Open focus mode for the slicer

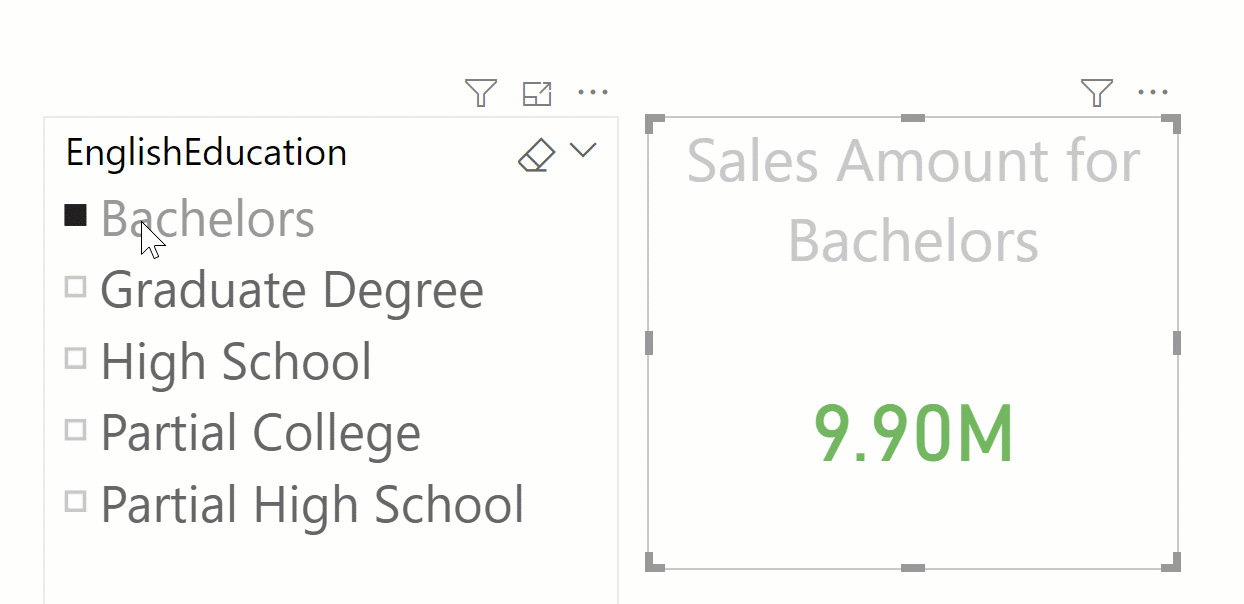[x=537, y=94]
